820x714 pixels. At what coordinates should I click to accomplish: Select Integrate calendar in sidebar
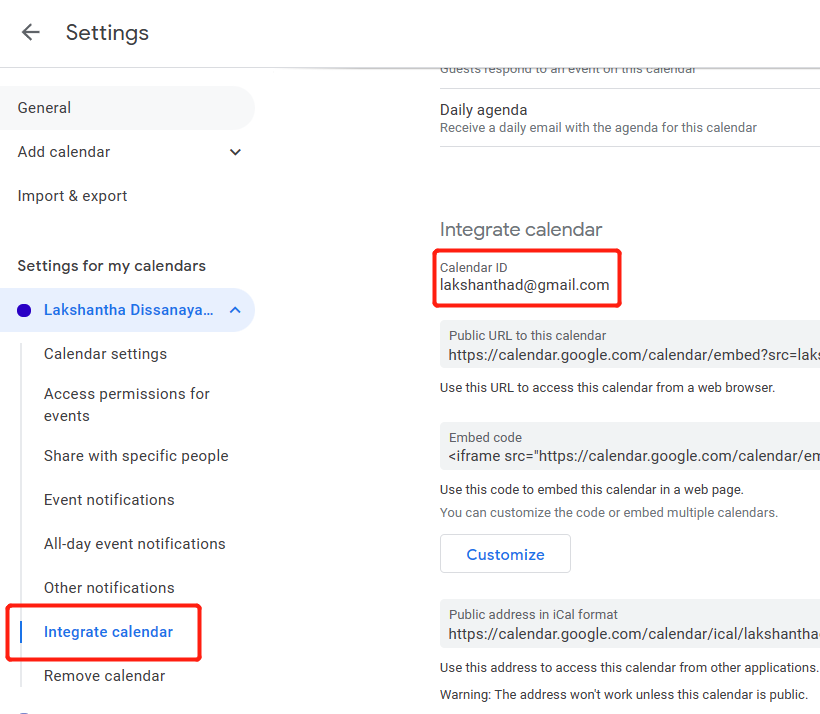pos(108,632)
